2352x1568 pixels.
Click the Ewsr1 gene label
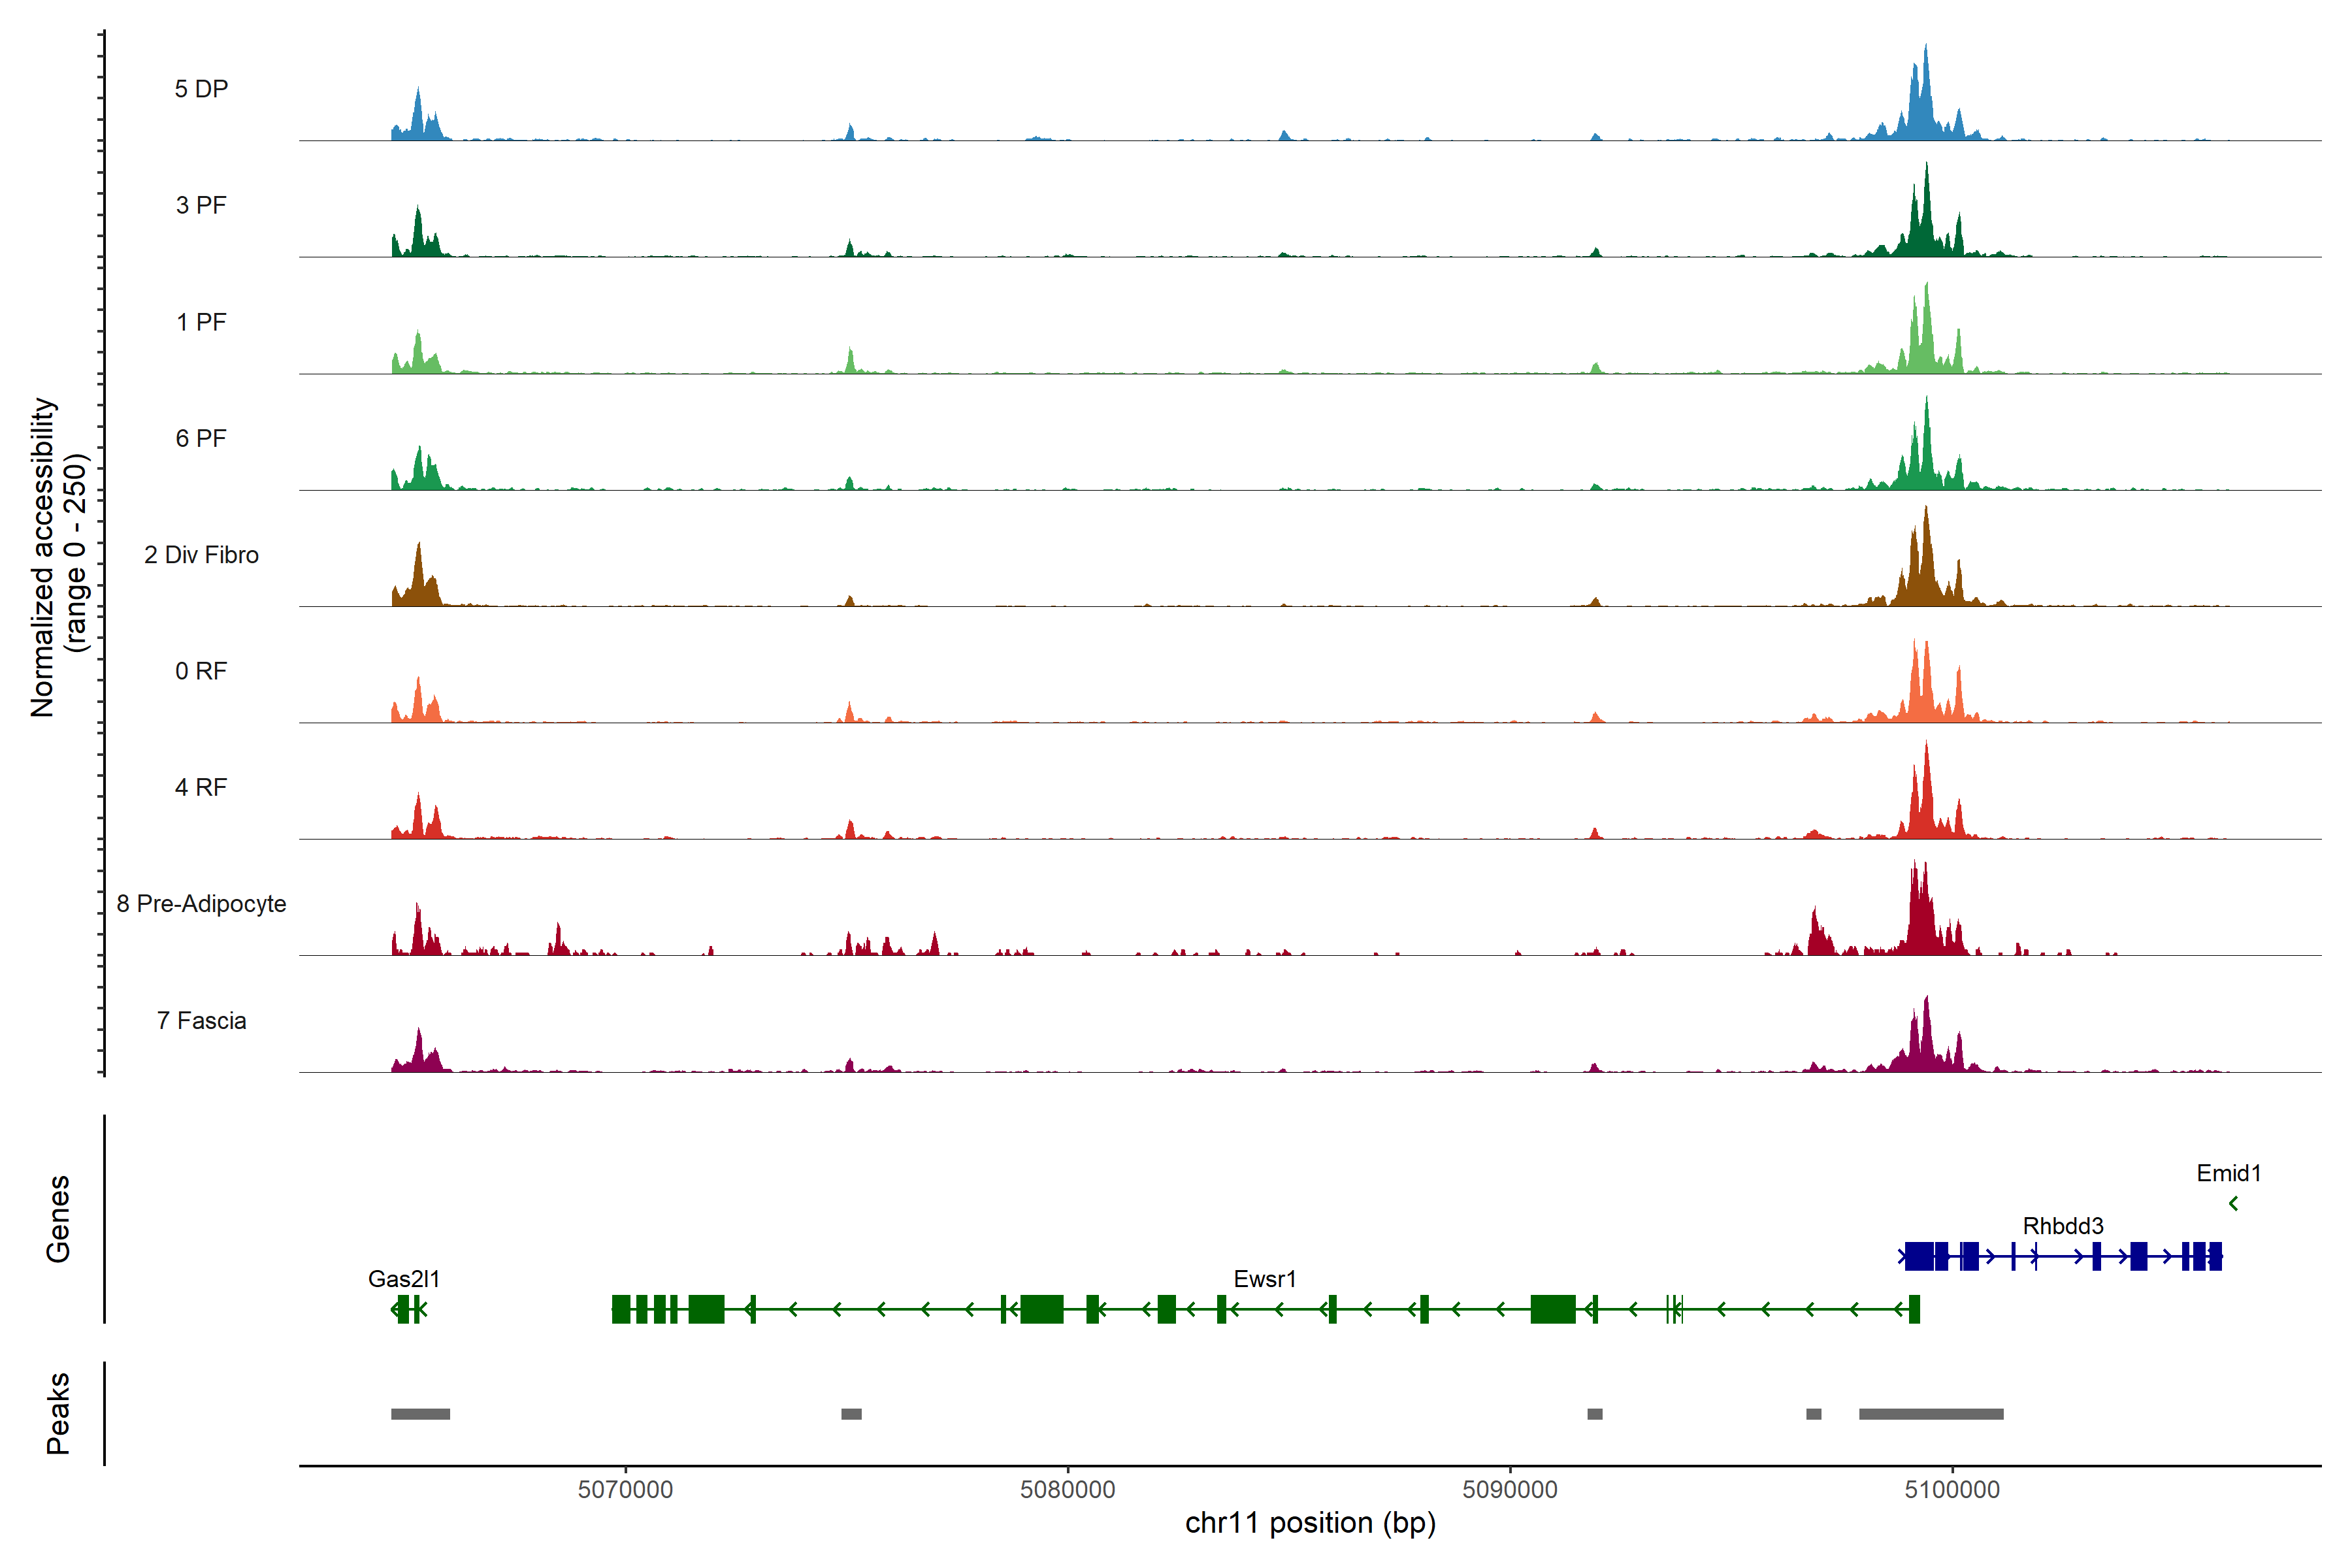click(1264, 1278)
